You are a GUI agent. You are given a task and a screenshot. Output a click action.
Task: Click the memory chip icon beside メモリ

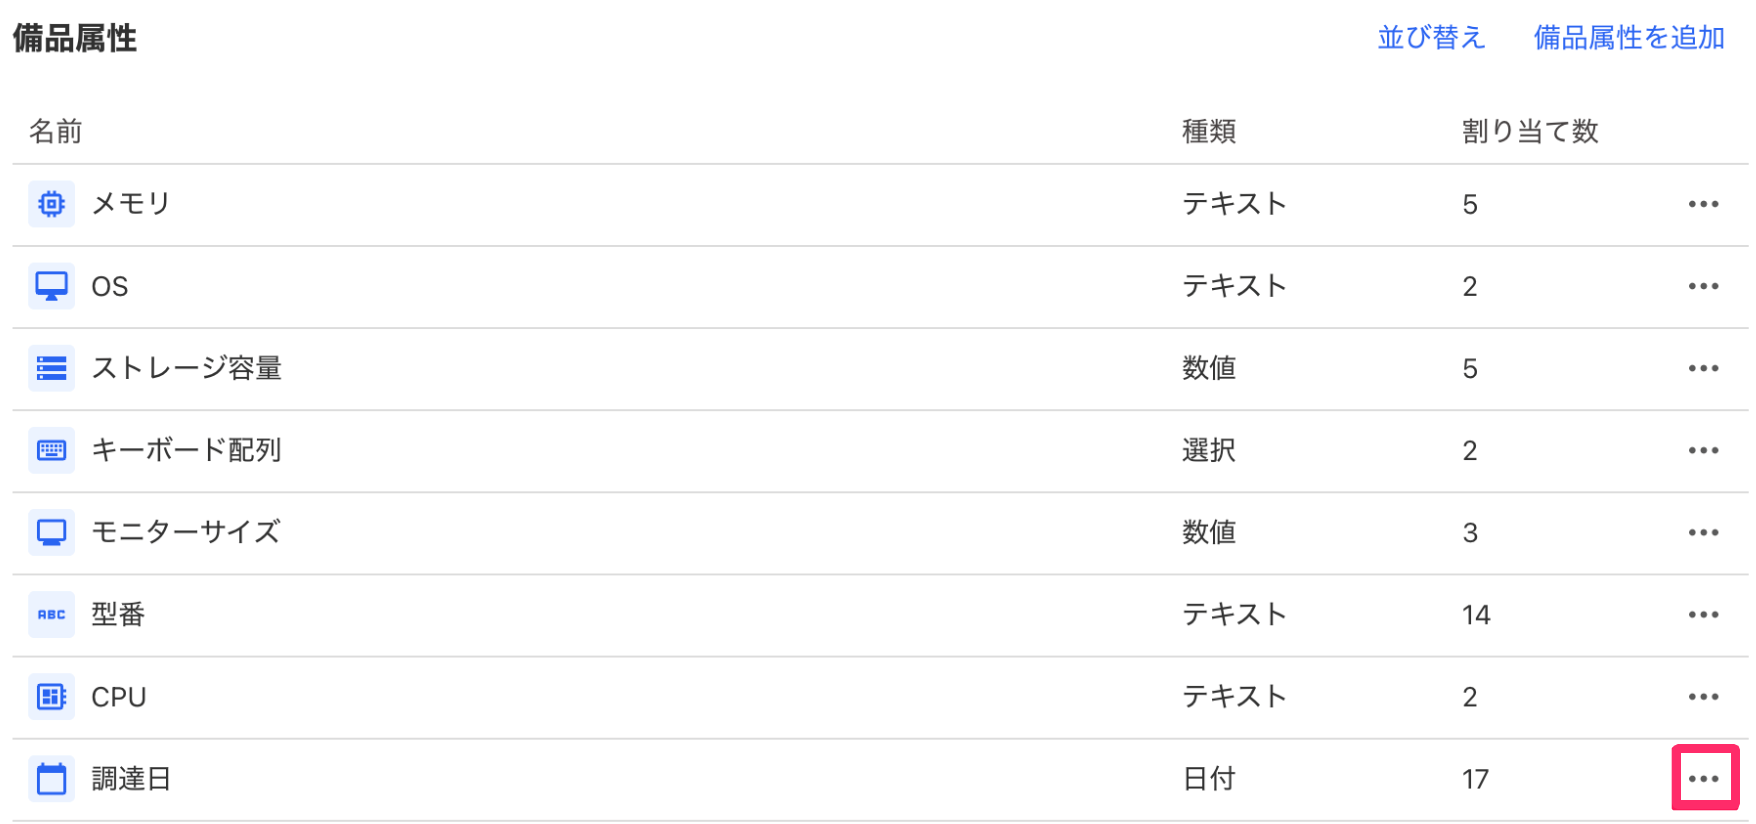tap(51, 204)
